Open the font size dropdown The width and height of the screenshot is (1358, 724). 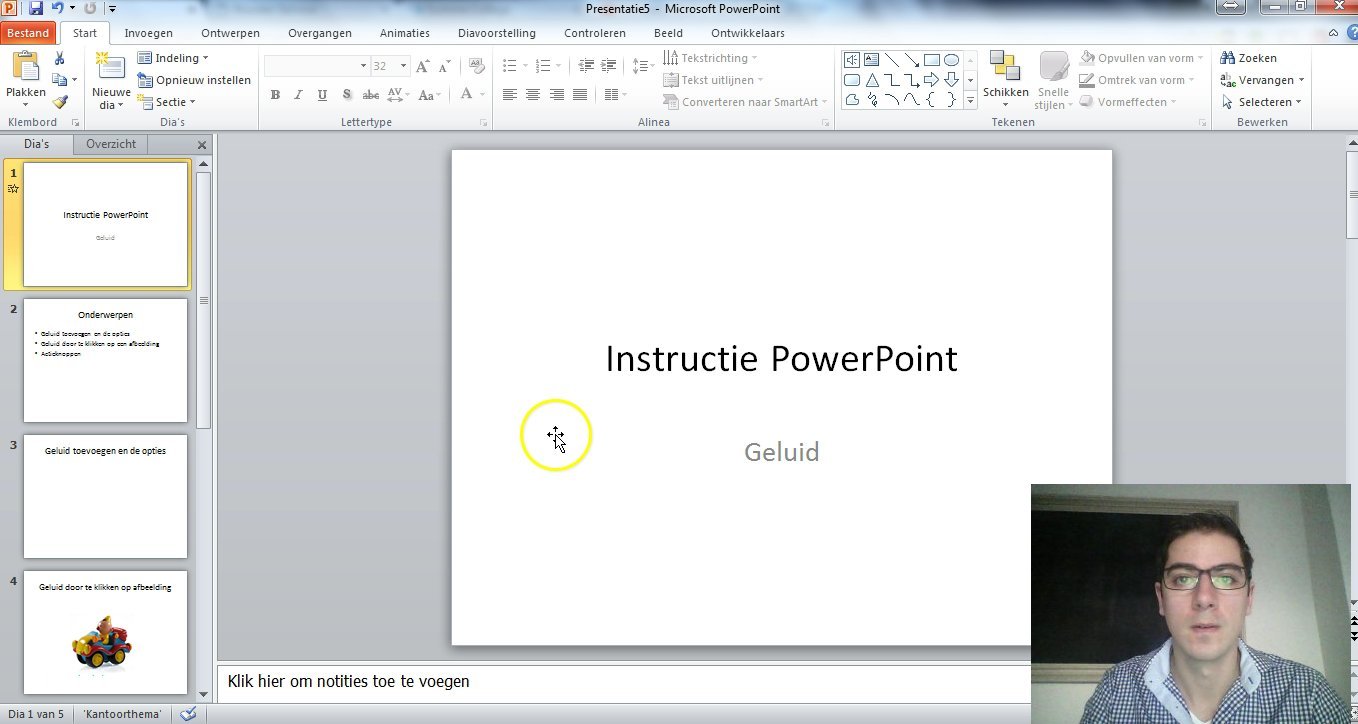click(401, 65)
